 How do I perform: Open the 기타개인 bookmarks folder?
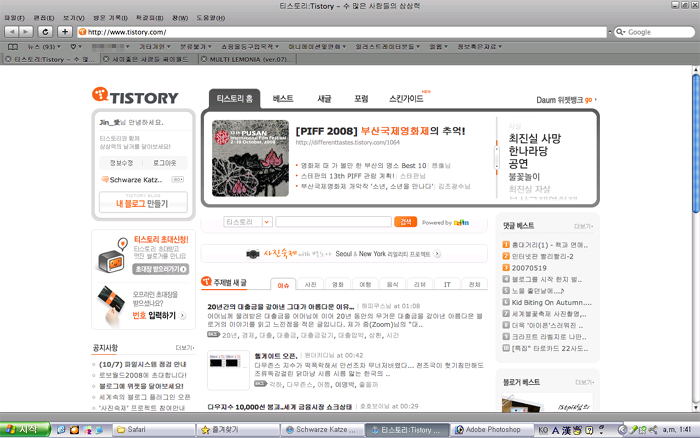click(154, 47)
